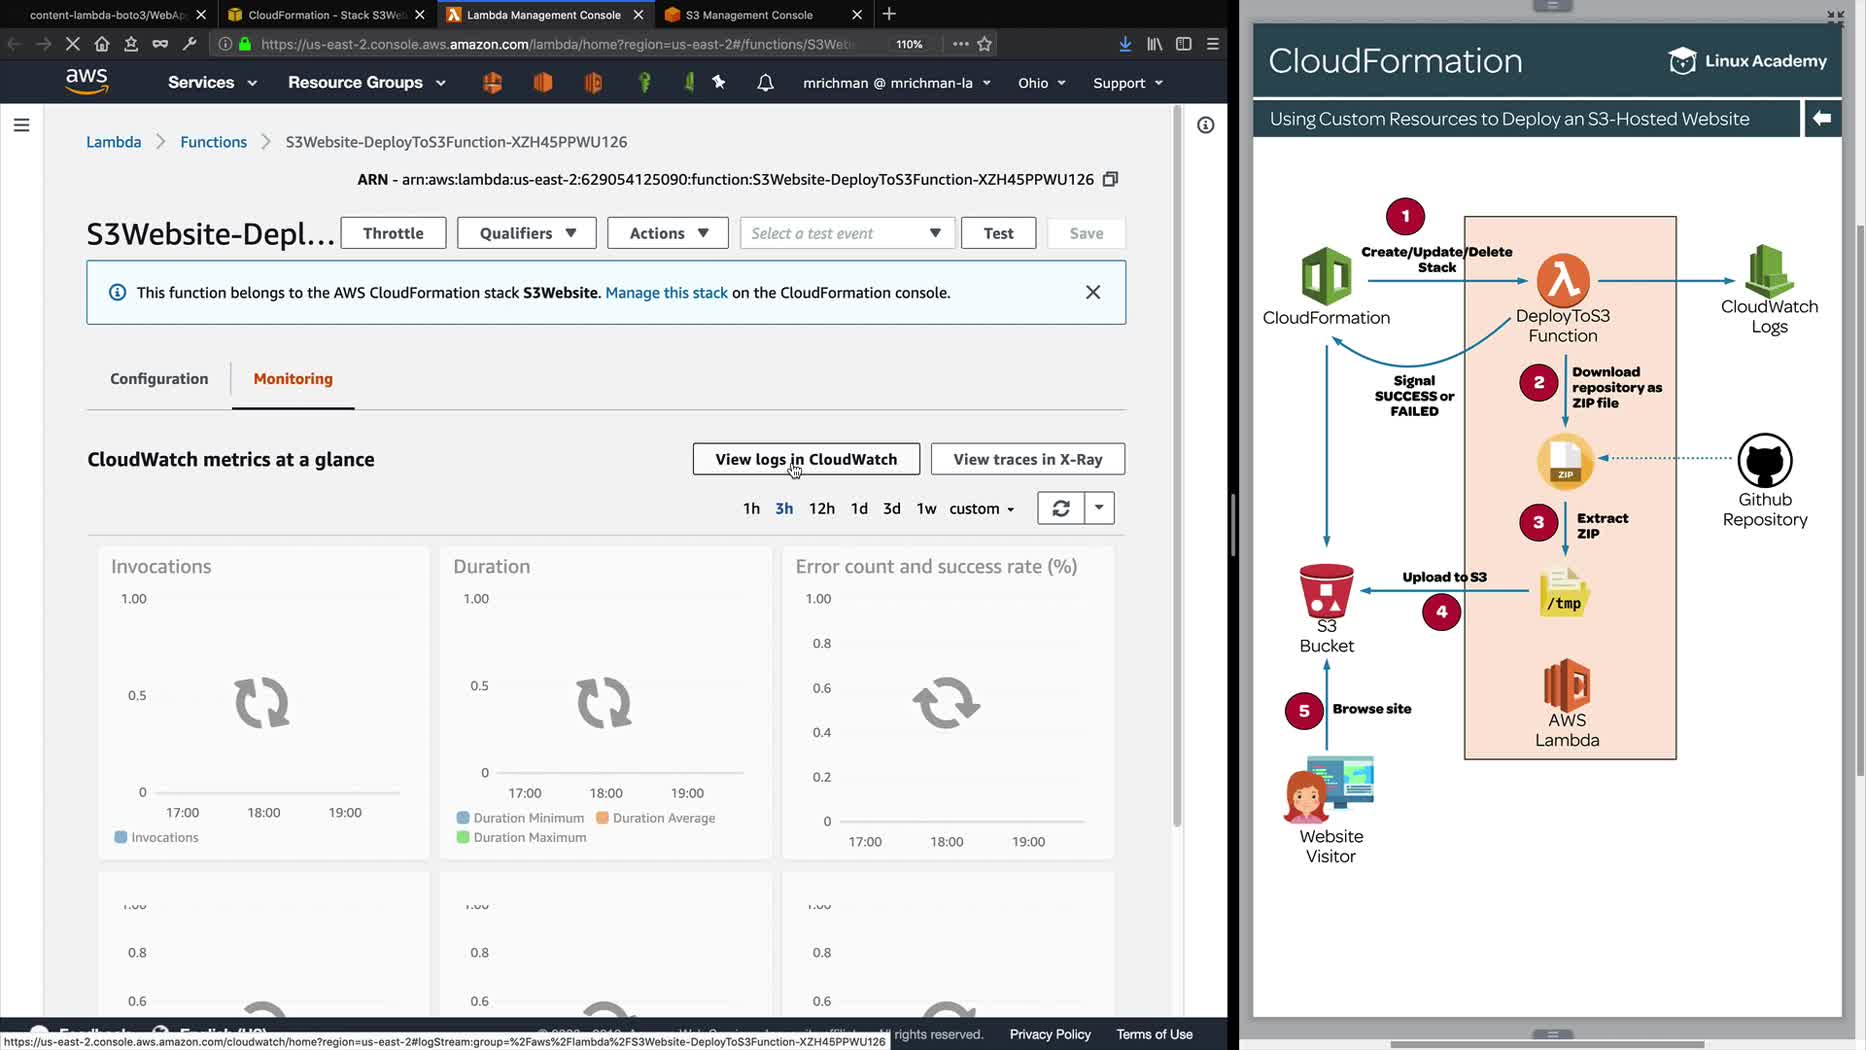1866x1050 pixels.
Task: Click the CloudFormation icon in diagram
Action: click(x=1326, y=276)
